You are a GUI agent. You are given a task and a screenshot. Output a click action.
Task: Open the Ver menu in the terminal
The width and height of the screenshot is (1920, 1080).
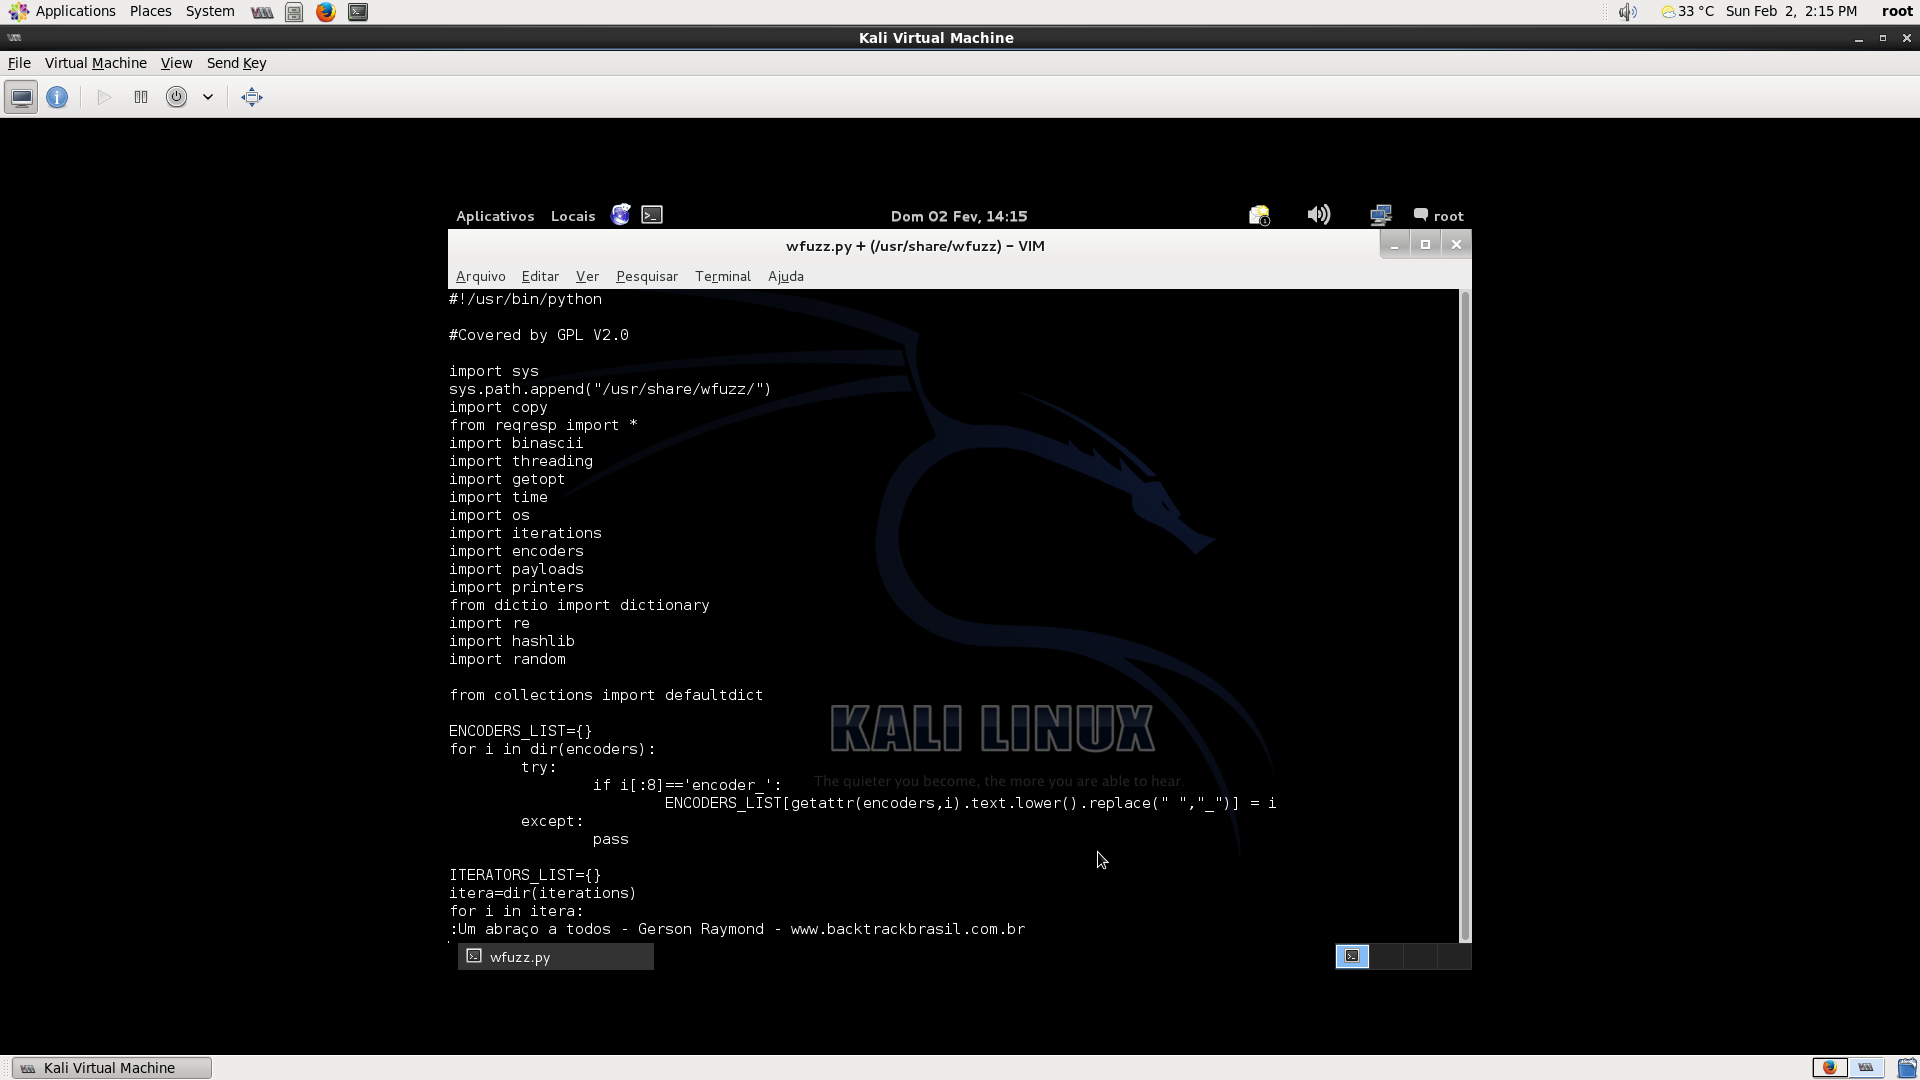[x=587, y=276]
